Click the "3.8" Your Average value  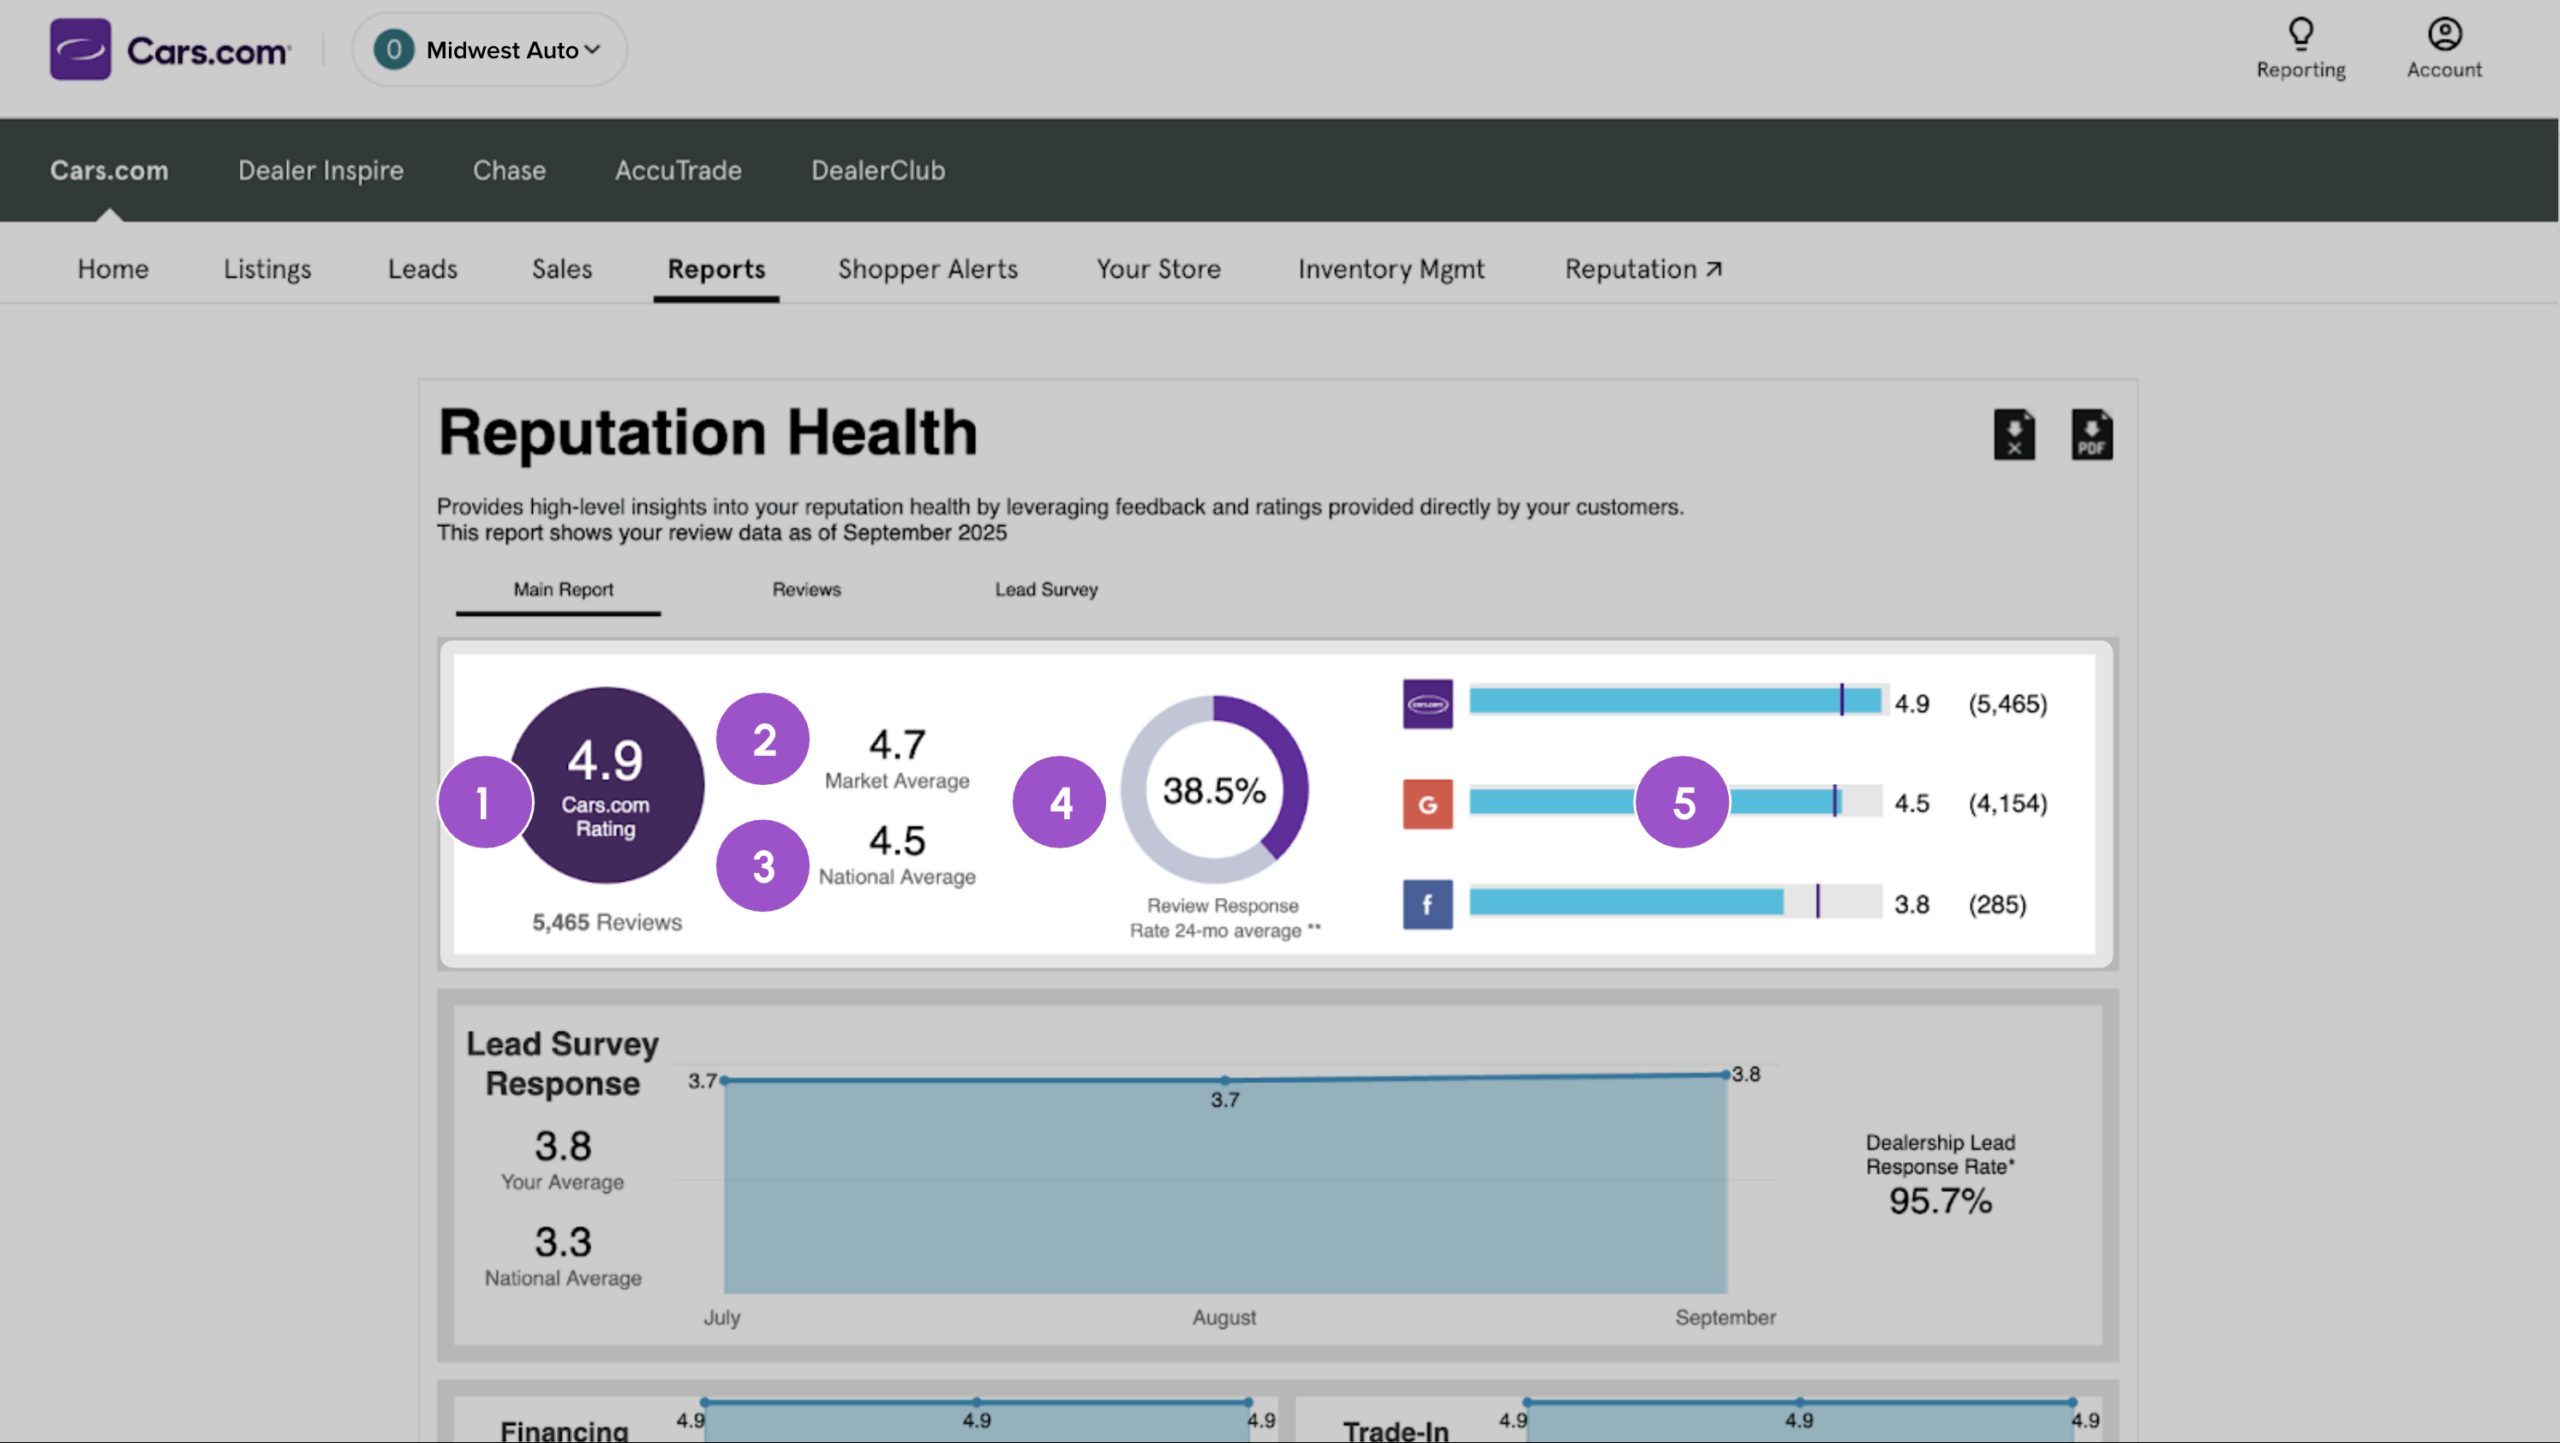563,1146
